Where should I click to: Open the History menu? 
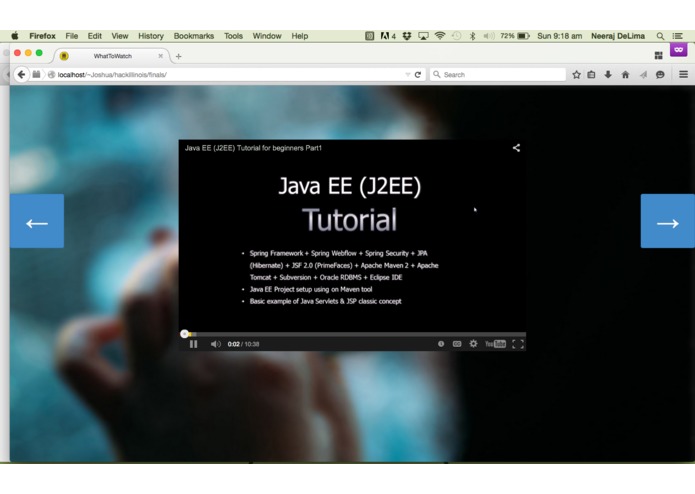[151, 36]
